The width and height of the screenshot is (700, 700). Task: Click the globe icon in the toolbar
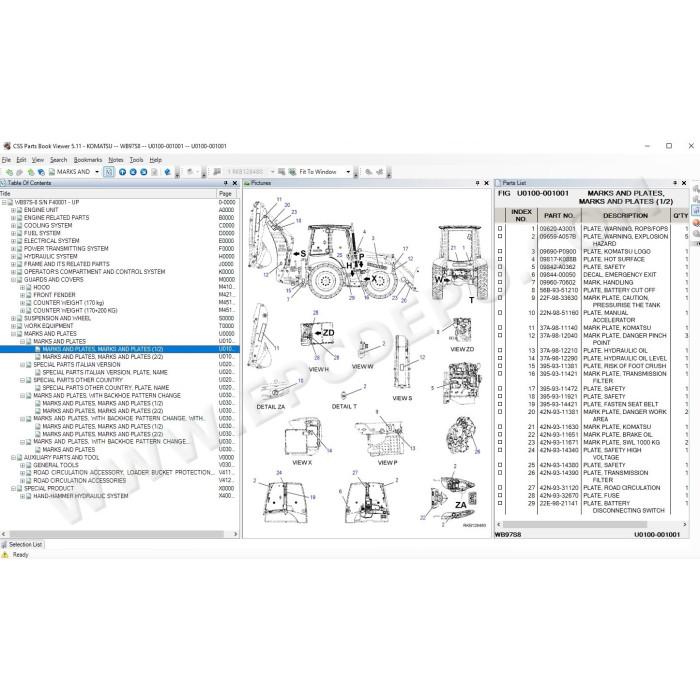coord(167,172)
